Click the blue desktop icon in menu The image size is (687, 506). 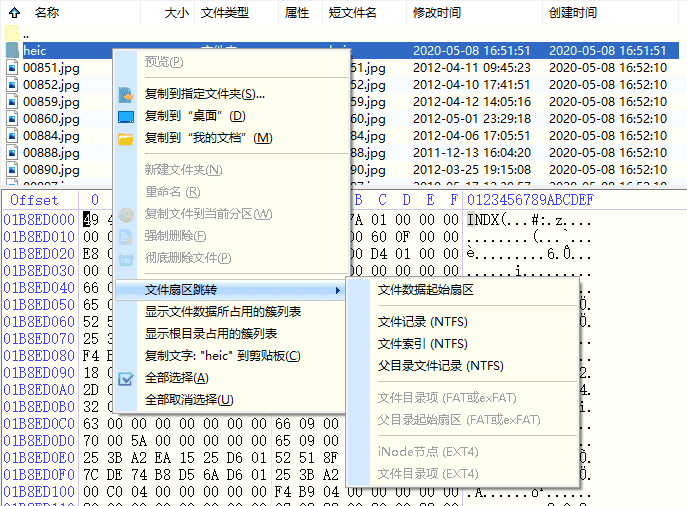coord(126,116)
